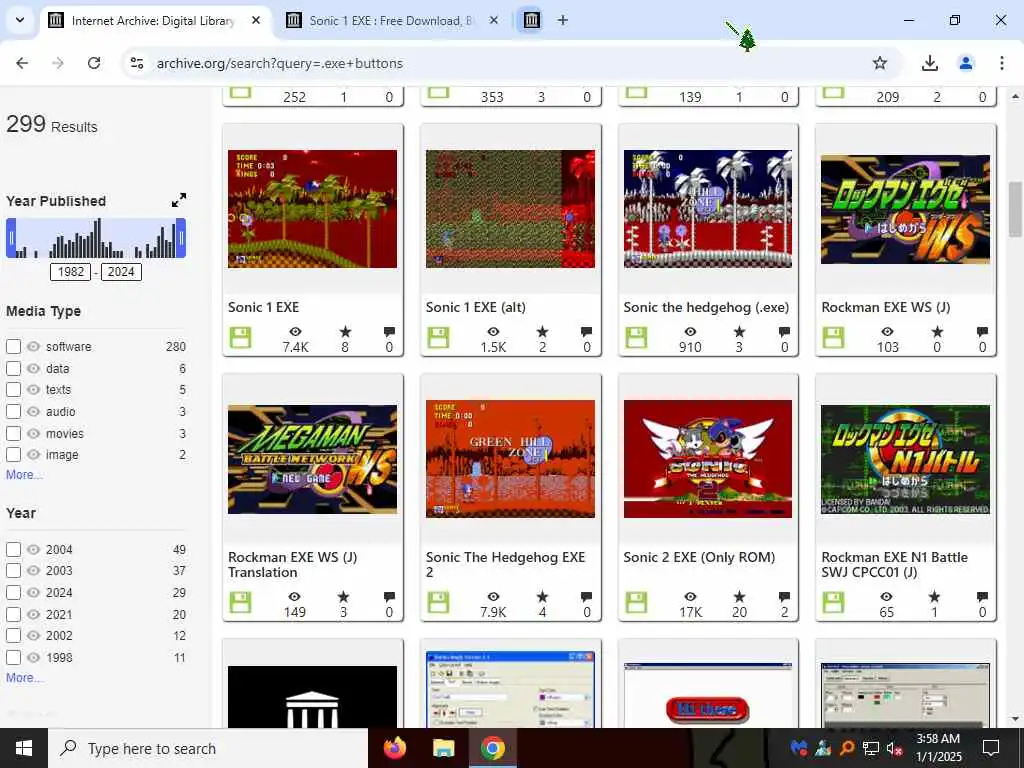
Task: Expand More years list
Action: [24, 678]
